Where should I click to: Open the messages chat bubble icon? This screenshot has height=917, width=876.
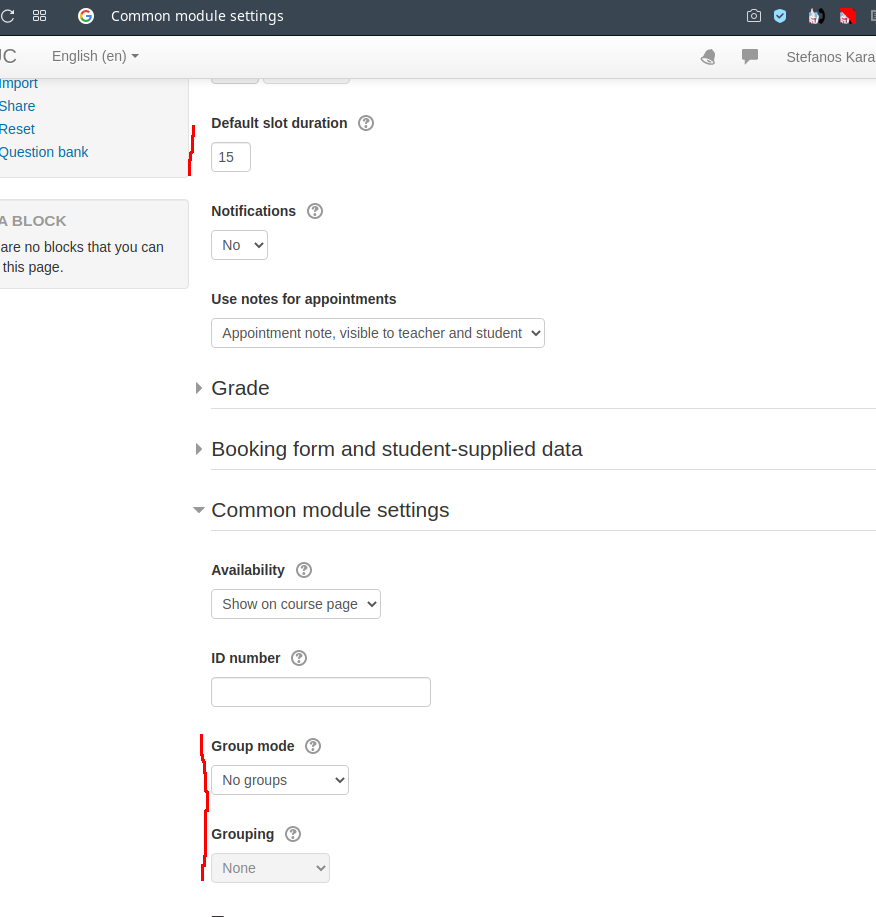[750, 57]
